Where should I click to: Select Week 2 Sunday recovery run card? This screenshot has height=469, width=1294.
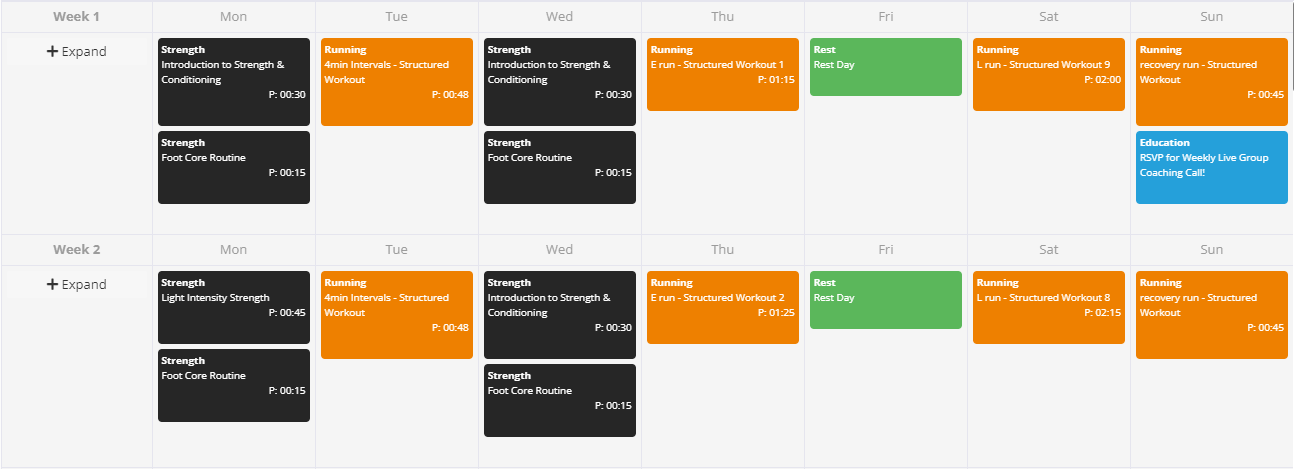coord(1212,315)
